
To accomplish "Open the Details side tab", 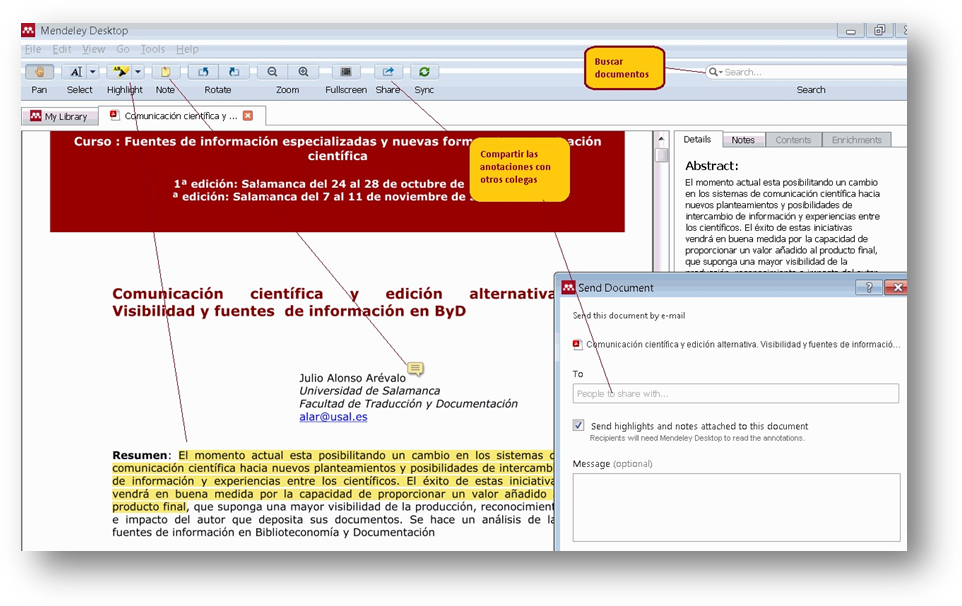I will 697,139.
